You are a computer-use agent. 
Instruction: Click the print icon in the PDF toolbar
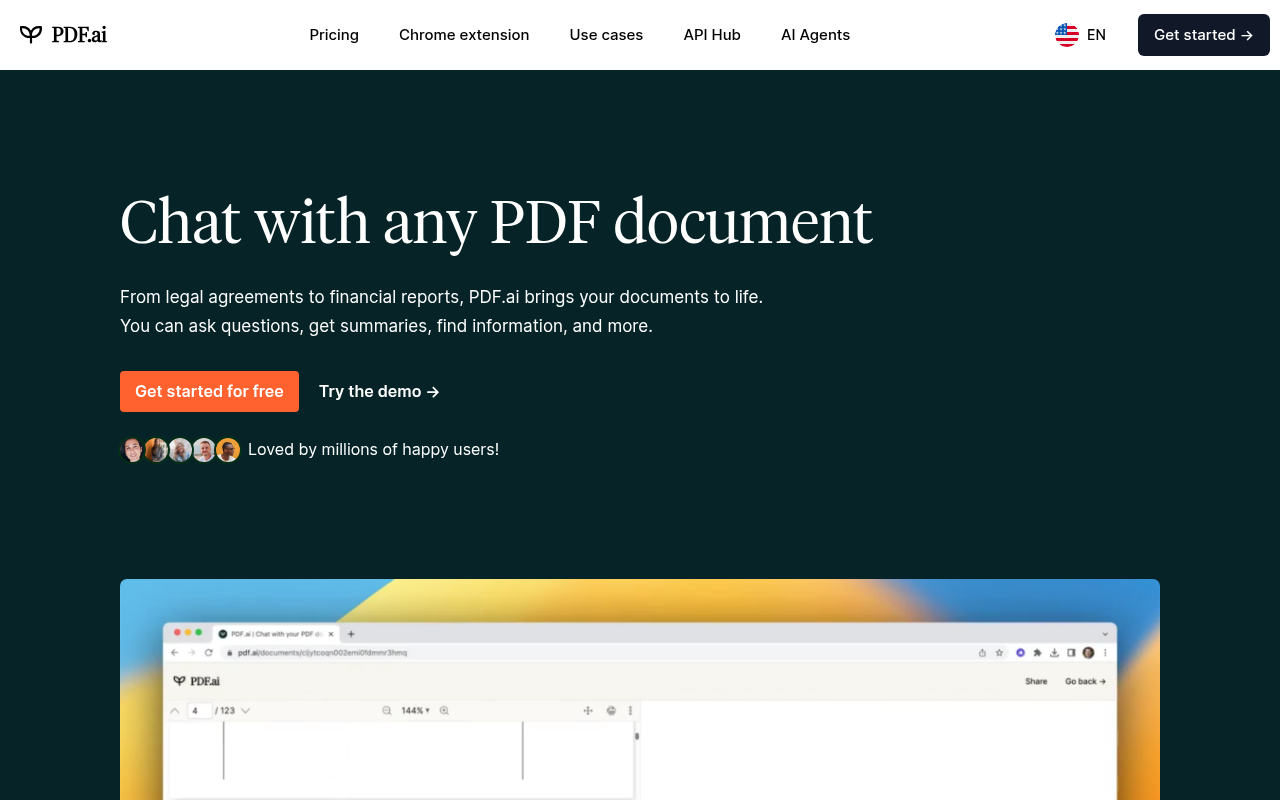click(x=610, y=710)
